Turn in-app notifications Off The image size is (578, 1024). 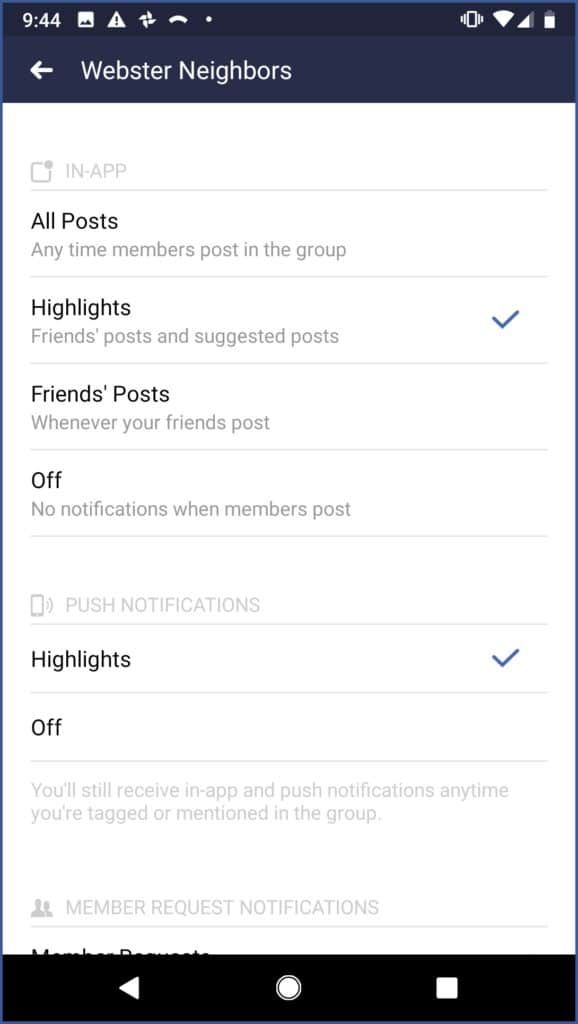click(x=289, y=494)
